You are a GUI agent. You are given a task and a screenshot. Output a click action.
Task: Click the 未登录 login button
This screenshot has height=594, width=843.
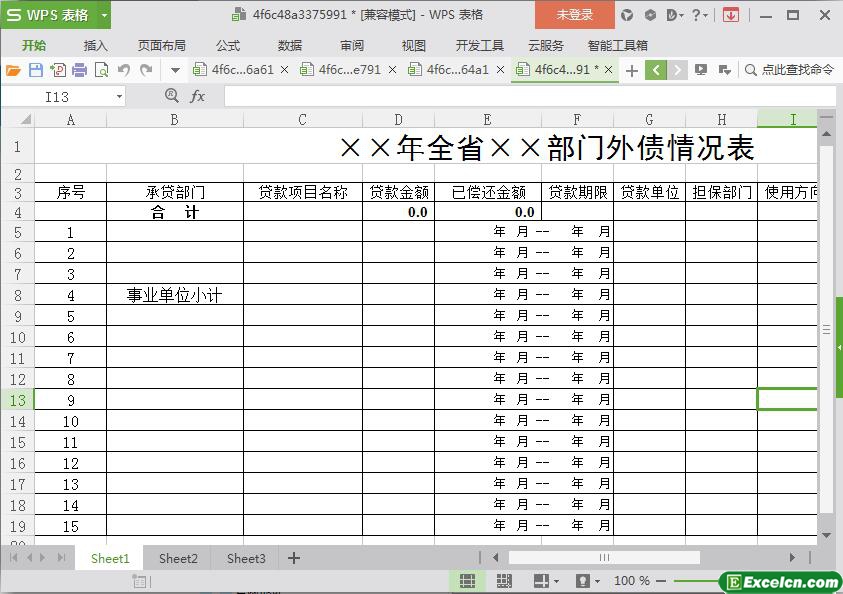pyautogui.click(x=574, y=15)
